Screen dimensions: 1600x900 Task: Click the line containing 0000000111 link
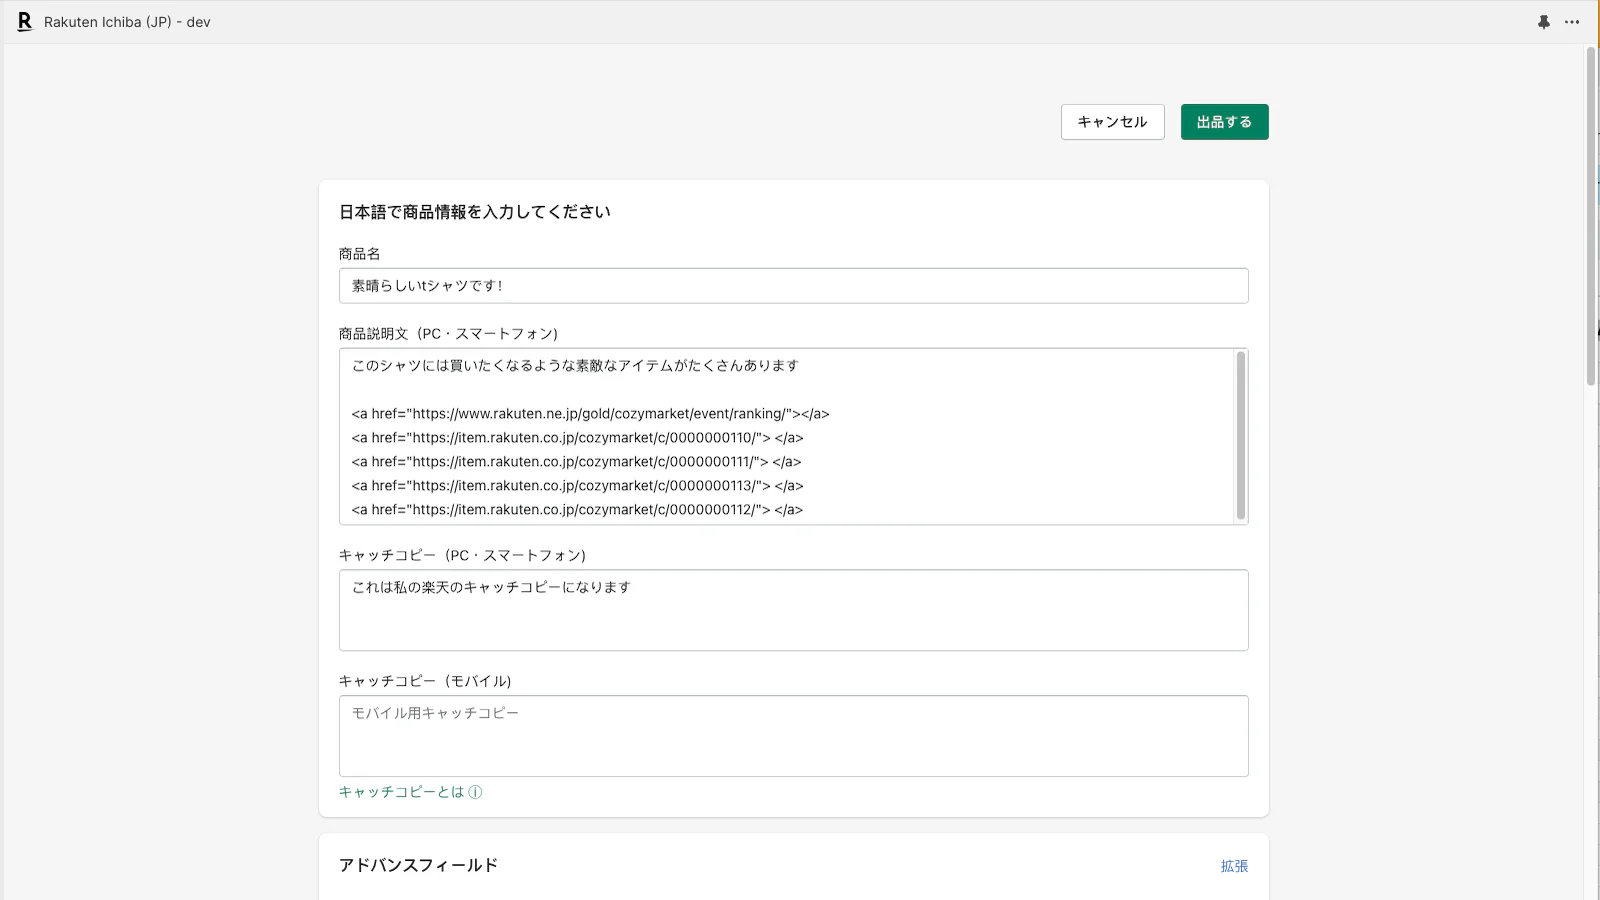tap(576, 462)
